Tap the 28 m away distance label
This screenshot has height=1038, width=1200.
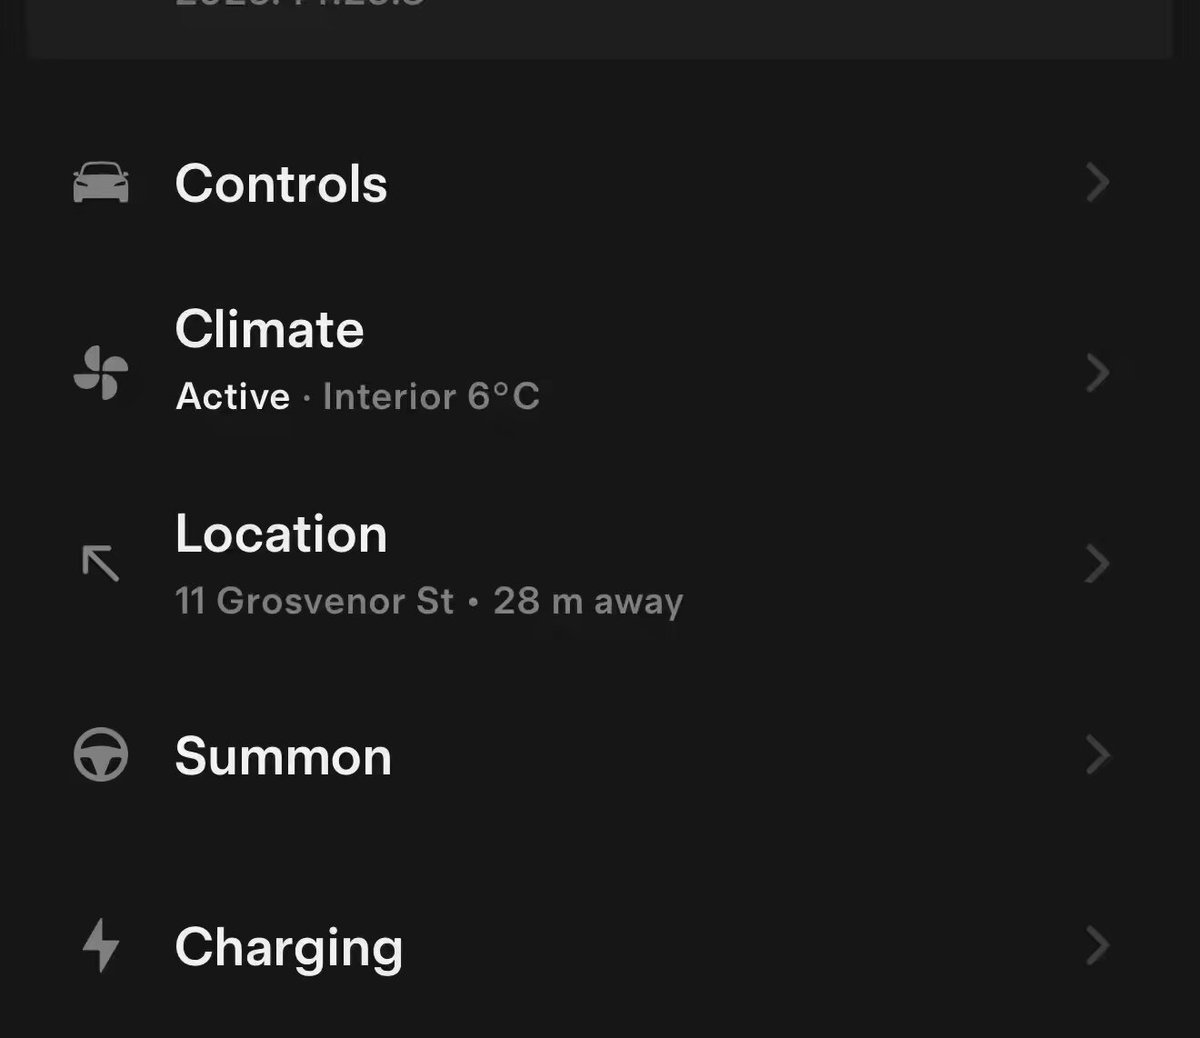click(x=588, y=601)
